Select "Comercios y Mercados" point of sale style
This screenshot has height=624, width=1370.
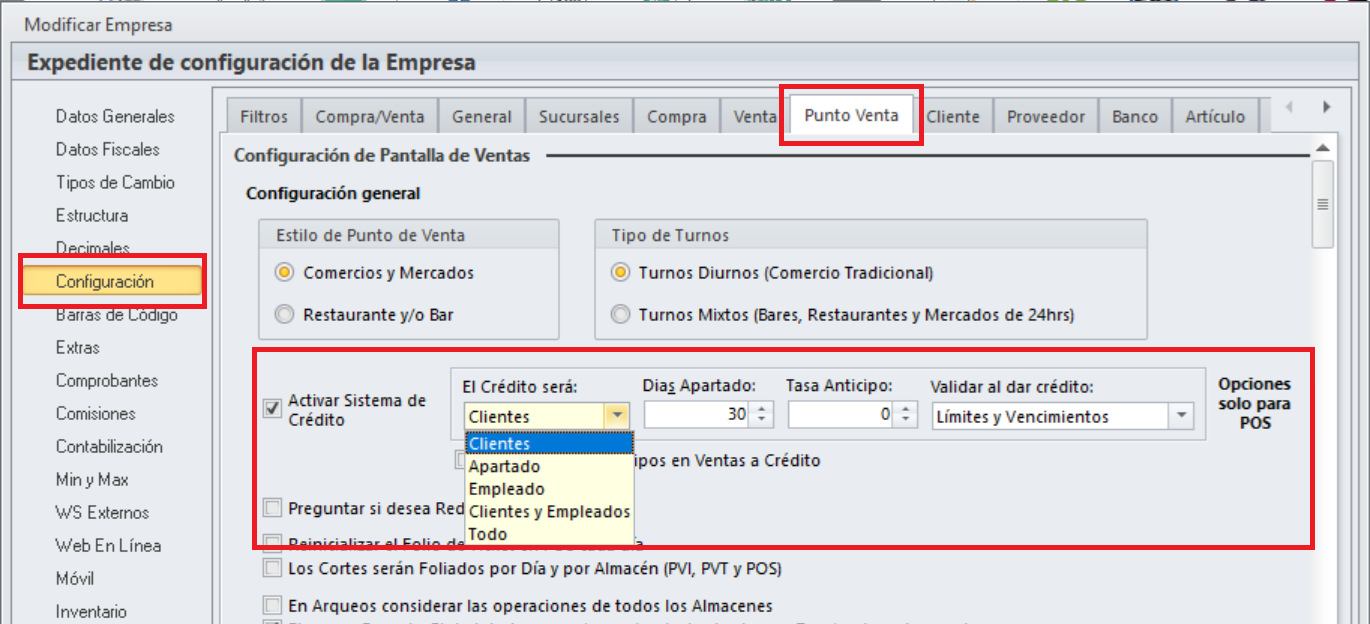click(286, 272)
